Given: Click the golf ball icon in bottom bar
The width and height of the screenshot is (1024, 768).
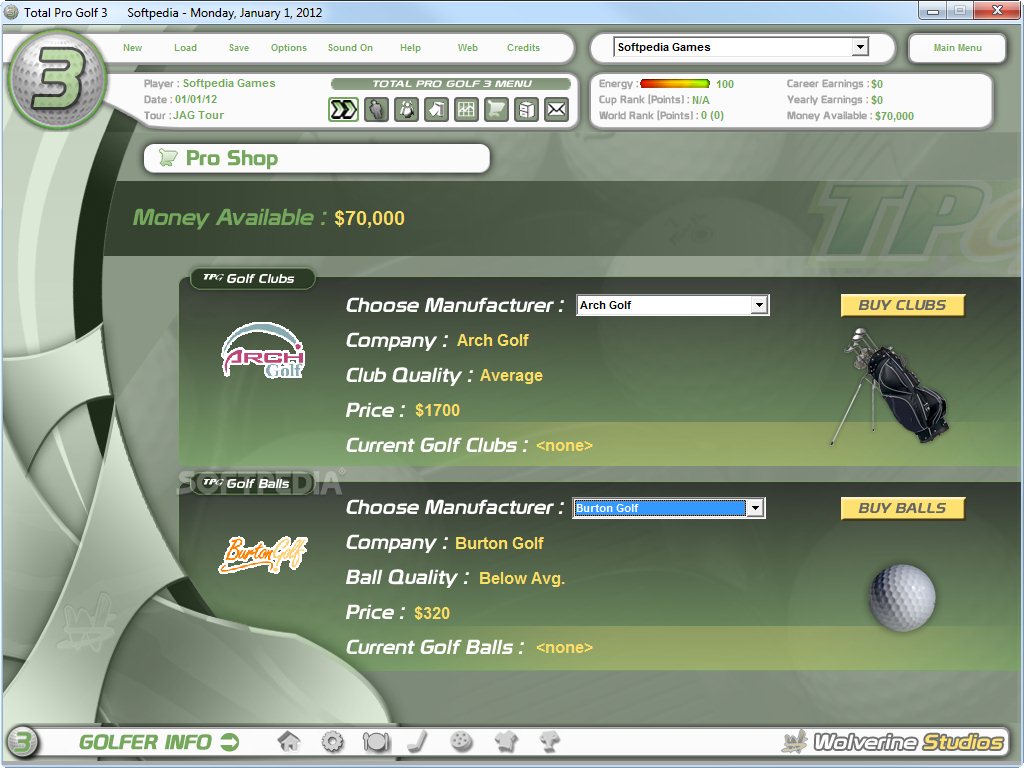Looking at the screenshot, I should [462, 741].
